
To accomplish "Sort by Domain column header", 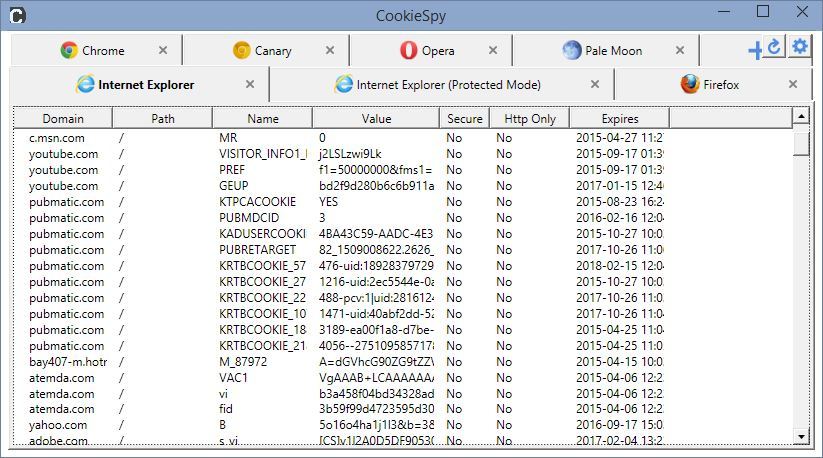I will pos(63,119).
